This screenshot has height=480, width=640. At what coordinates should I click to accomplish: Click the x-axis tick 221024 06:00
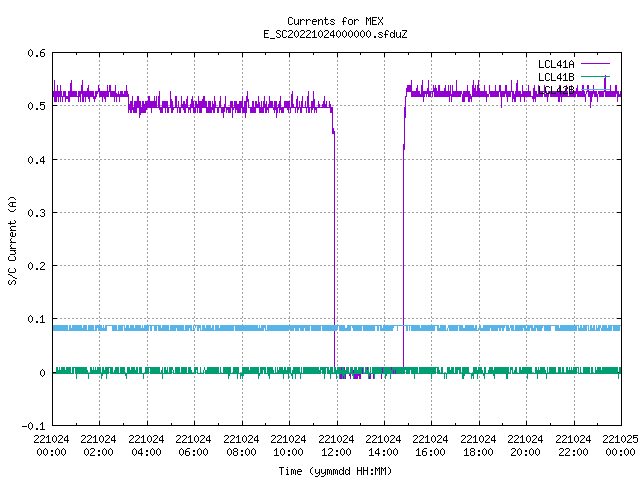coord(193,445)
